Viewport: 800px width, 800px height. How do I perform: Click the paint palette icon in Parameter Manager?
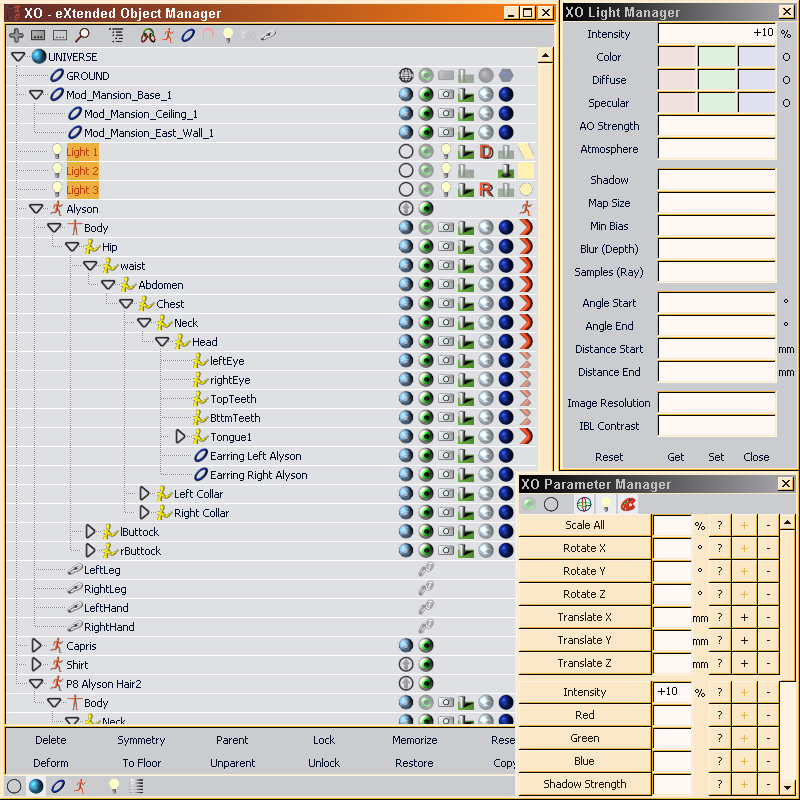tap(628, 504)
